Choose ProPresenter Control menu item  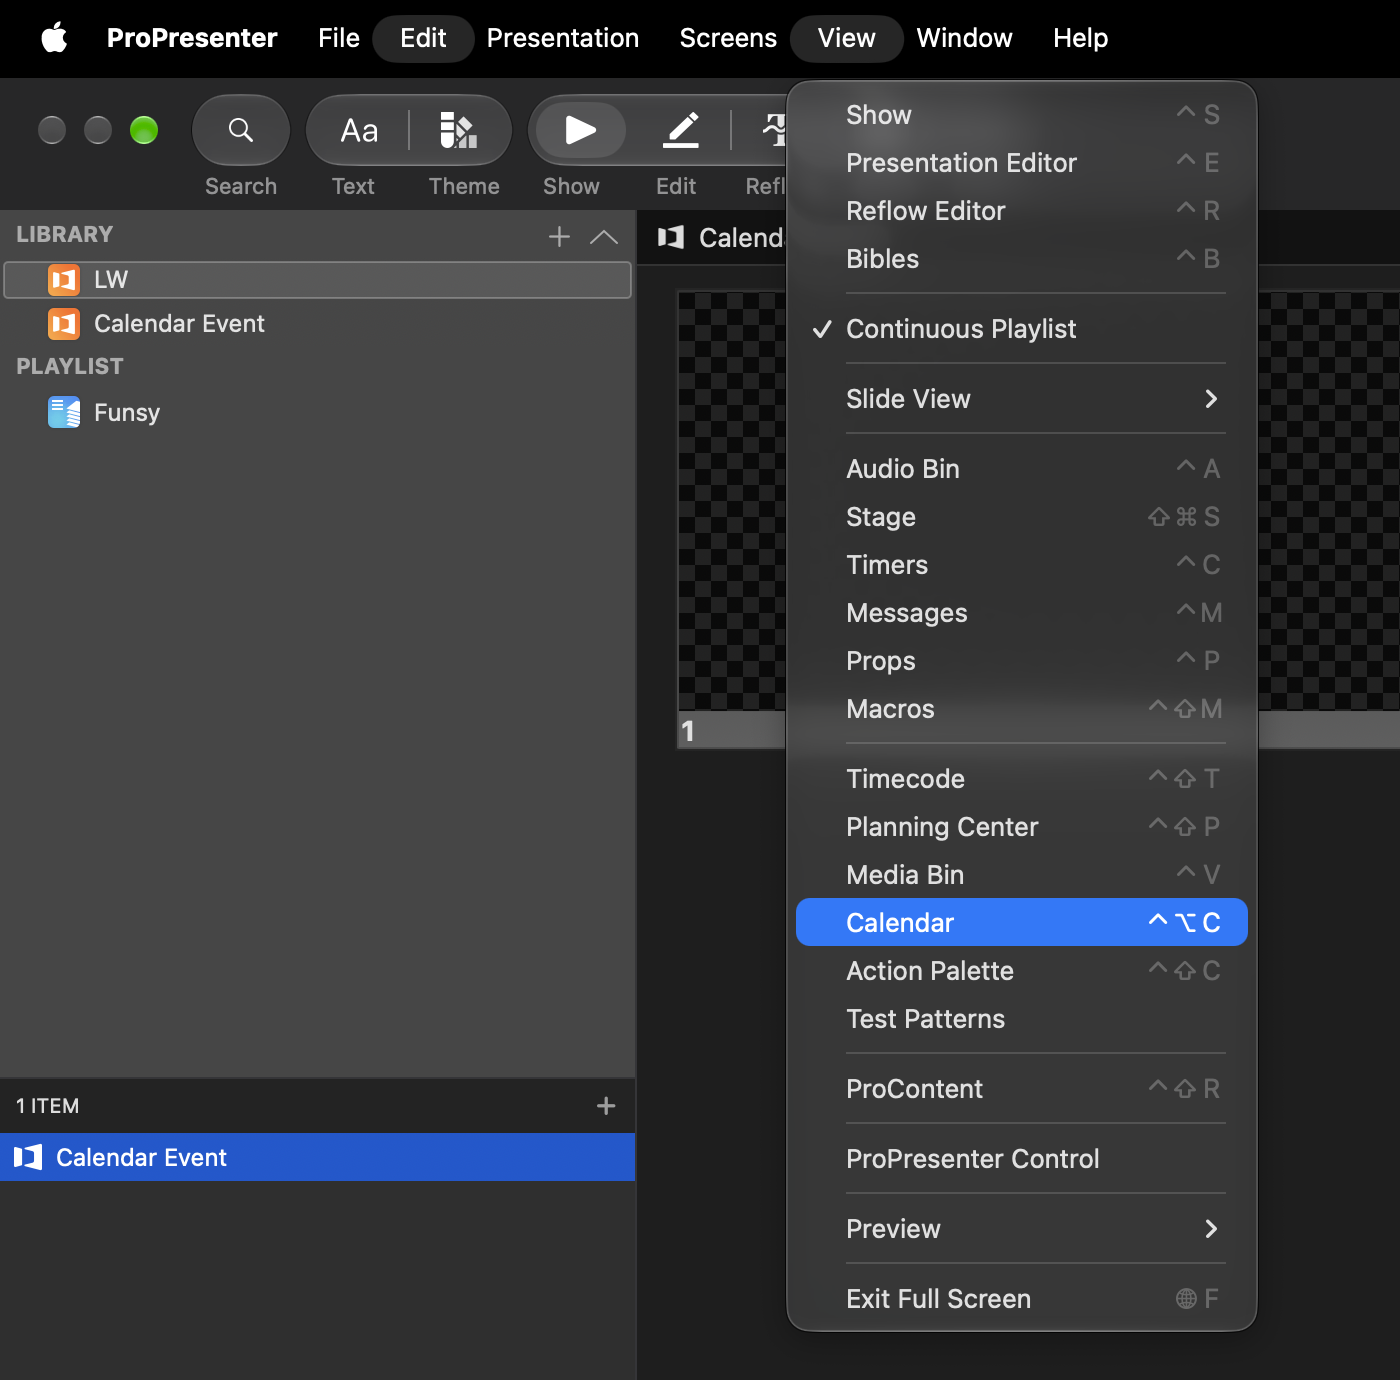coord(1022,1159)
